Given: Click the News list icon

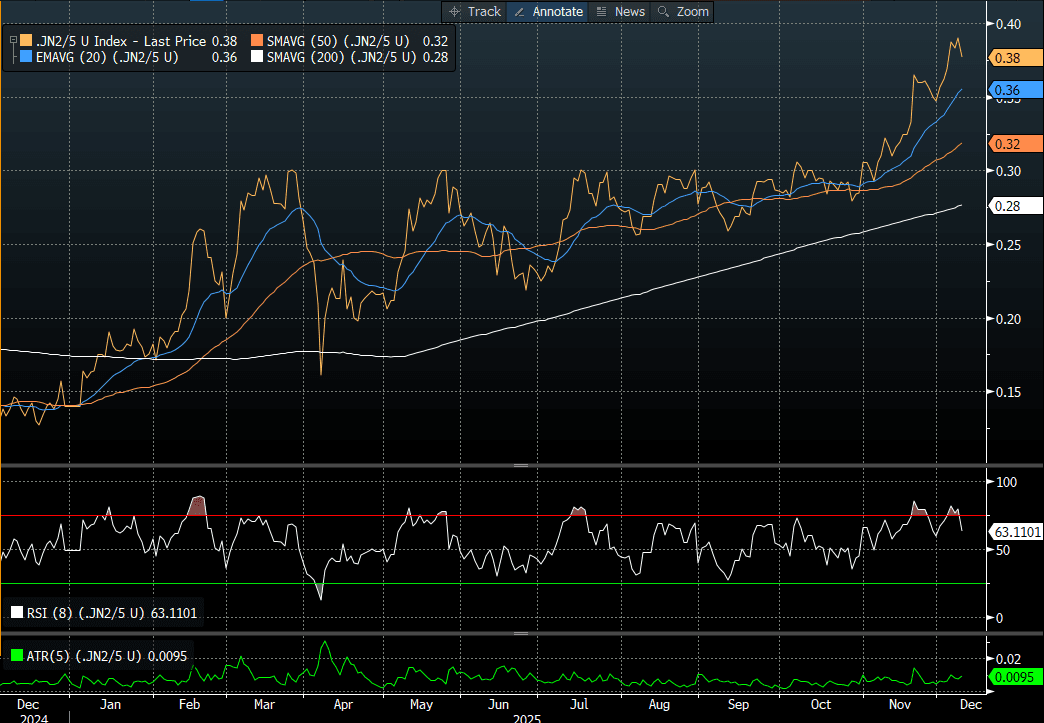Looking at the screenshot, I should (601, 11).
